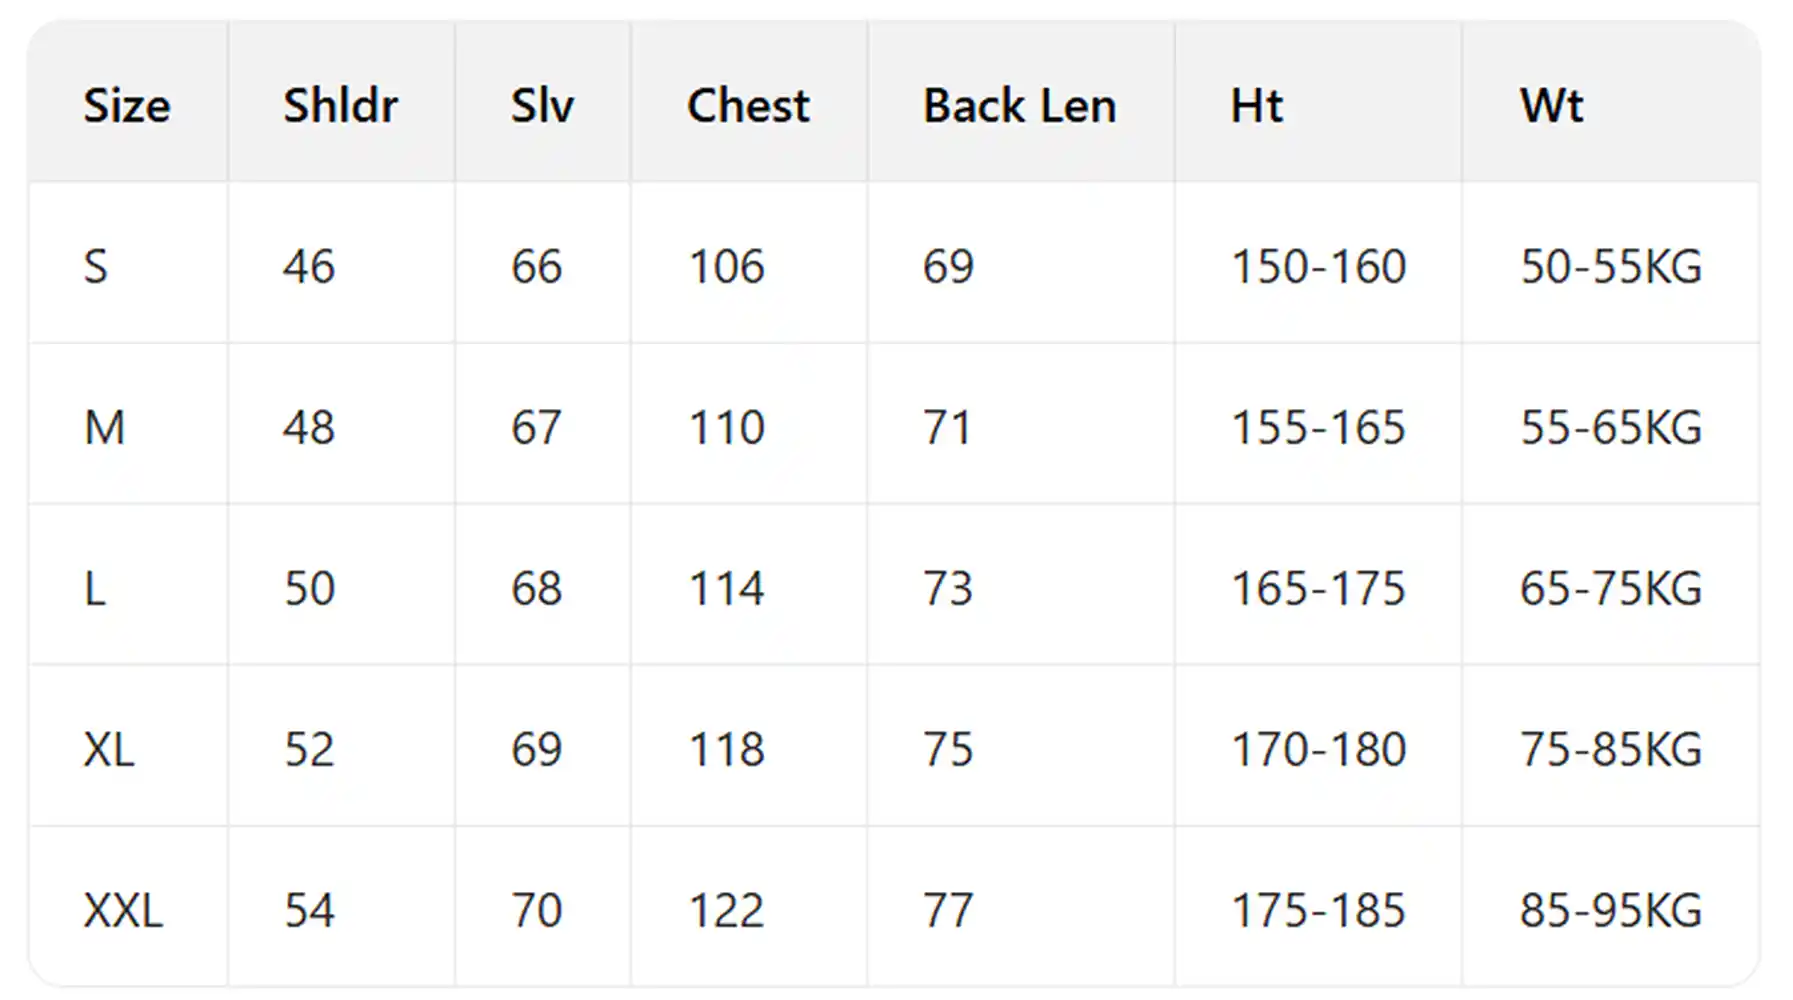The width and height of the screenshot is (1793, 1000).
Task: Click the 150-160 height cell
Action: (1318, 267)
